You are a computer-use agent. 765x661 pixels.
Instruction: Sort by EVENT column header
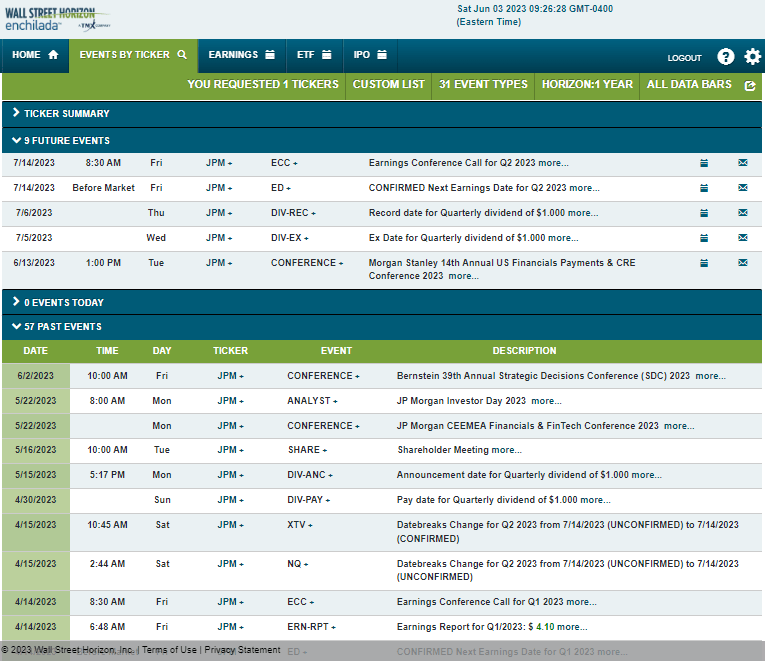[x=336, y=351]
